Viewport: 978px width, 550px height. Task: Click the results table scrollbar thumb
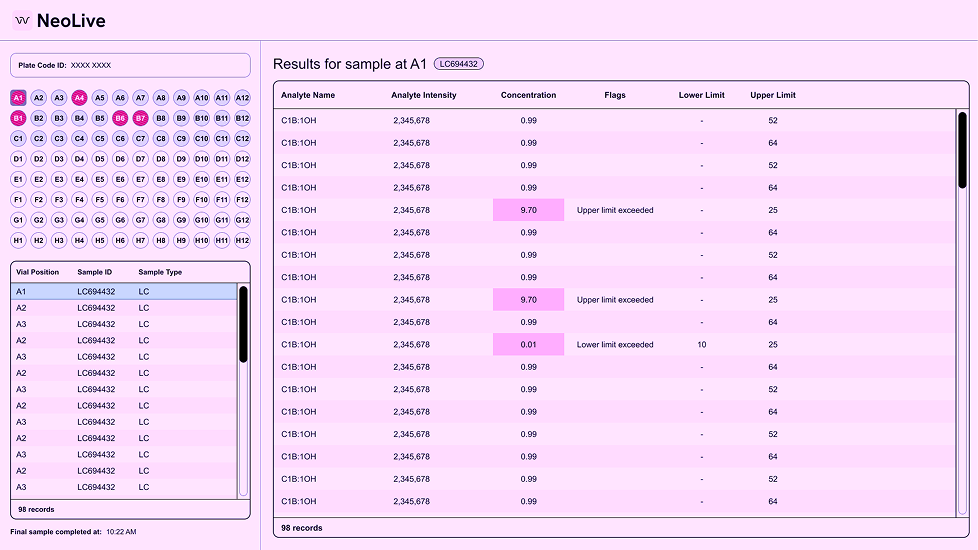tap(962, 150)
